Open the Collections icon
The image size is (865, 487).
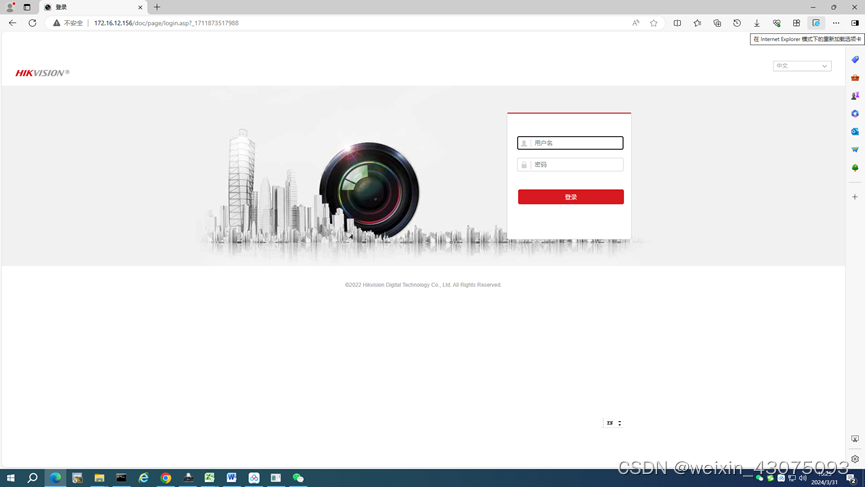[717, 23]
